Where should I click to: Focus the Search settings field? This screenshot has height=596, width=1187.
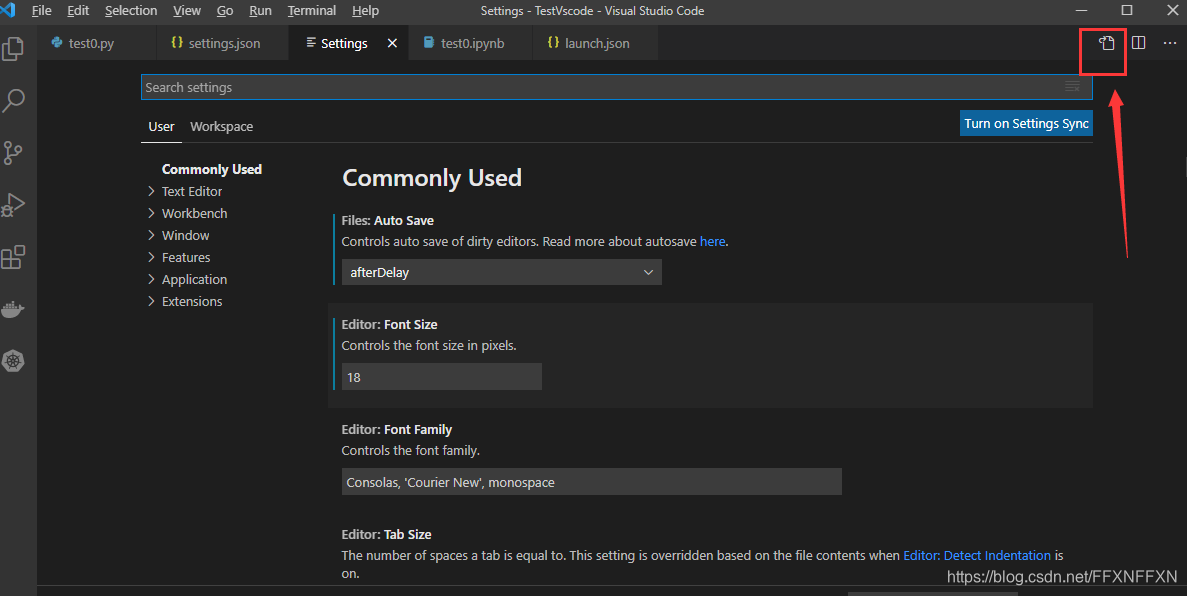(x=616, y=87)
